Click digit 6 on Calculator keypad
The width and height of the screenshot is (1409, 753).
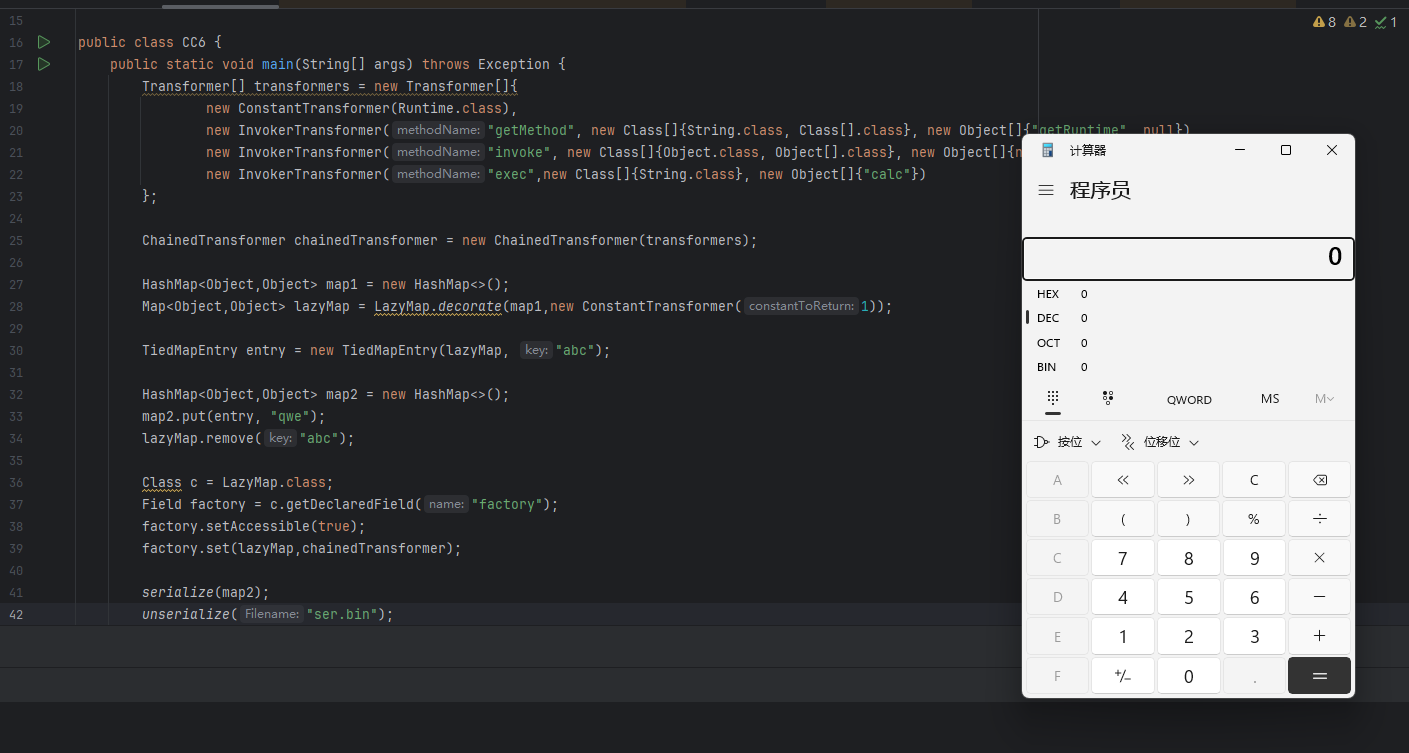coord(1254,597)
